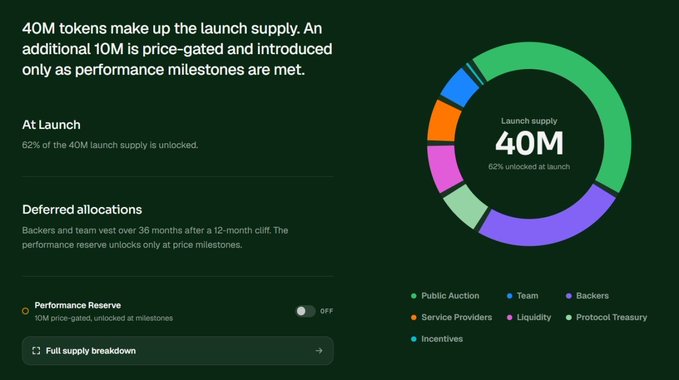Select the Team legend item
The width and height of the screenshot is (679, 380).
point(523,296)
